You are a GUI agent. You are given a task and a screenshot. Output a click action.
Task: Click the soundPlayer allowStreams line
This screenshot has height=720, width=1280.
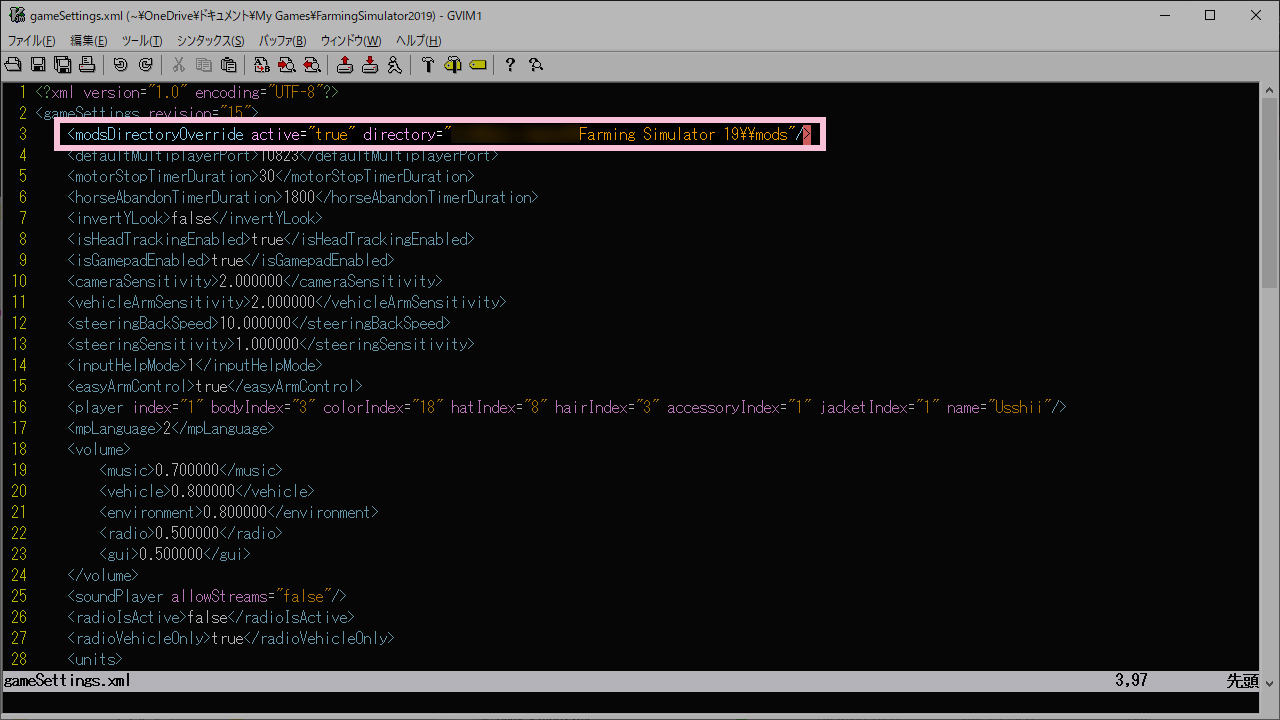(x=207, y=596)
